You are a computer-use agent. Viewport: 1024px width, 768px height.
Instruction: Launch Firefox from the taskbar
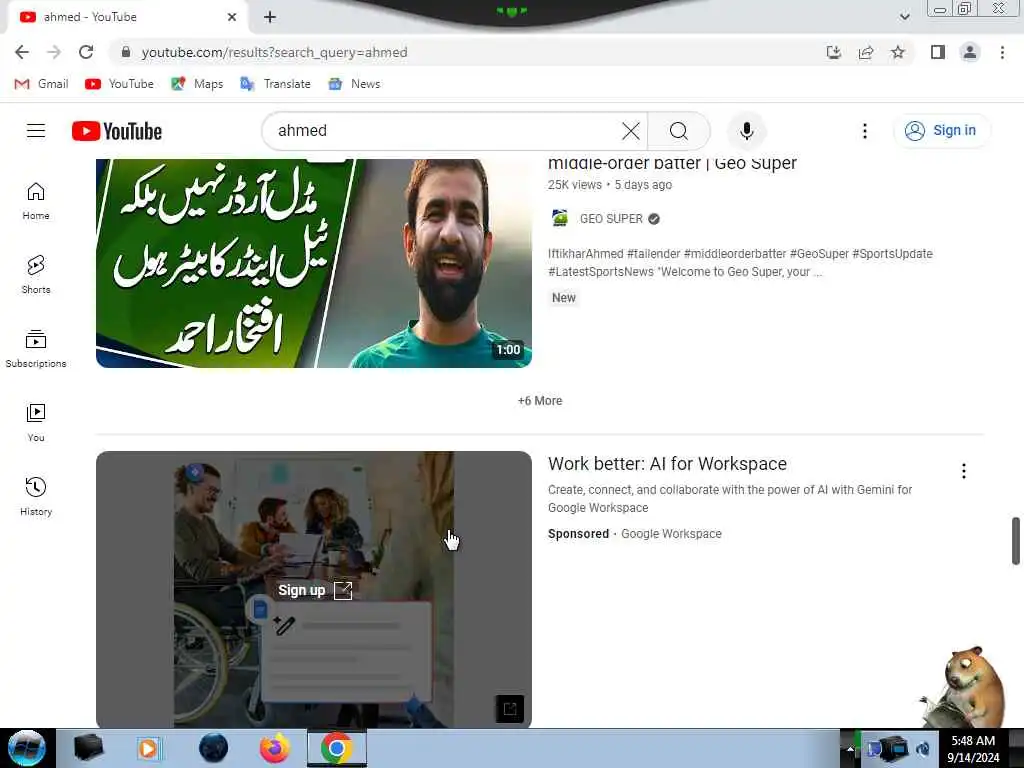tap(274, 748)
